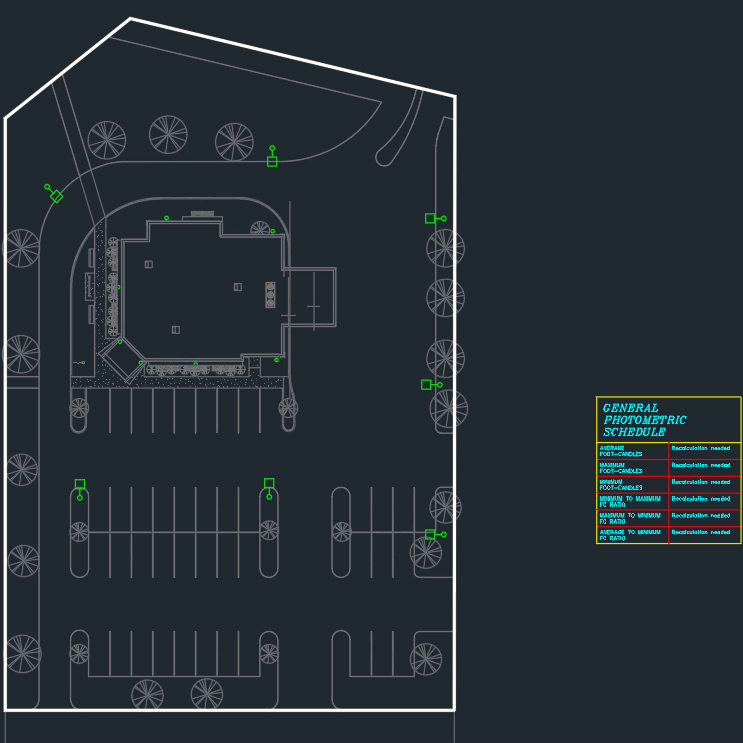Click 'Recalculation needed' in AVERAGE FOOT-CANDLES row
This screenshot has height=743, width=743.
700,448
